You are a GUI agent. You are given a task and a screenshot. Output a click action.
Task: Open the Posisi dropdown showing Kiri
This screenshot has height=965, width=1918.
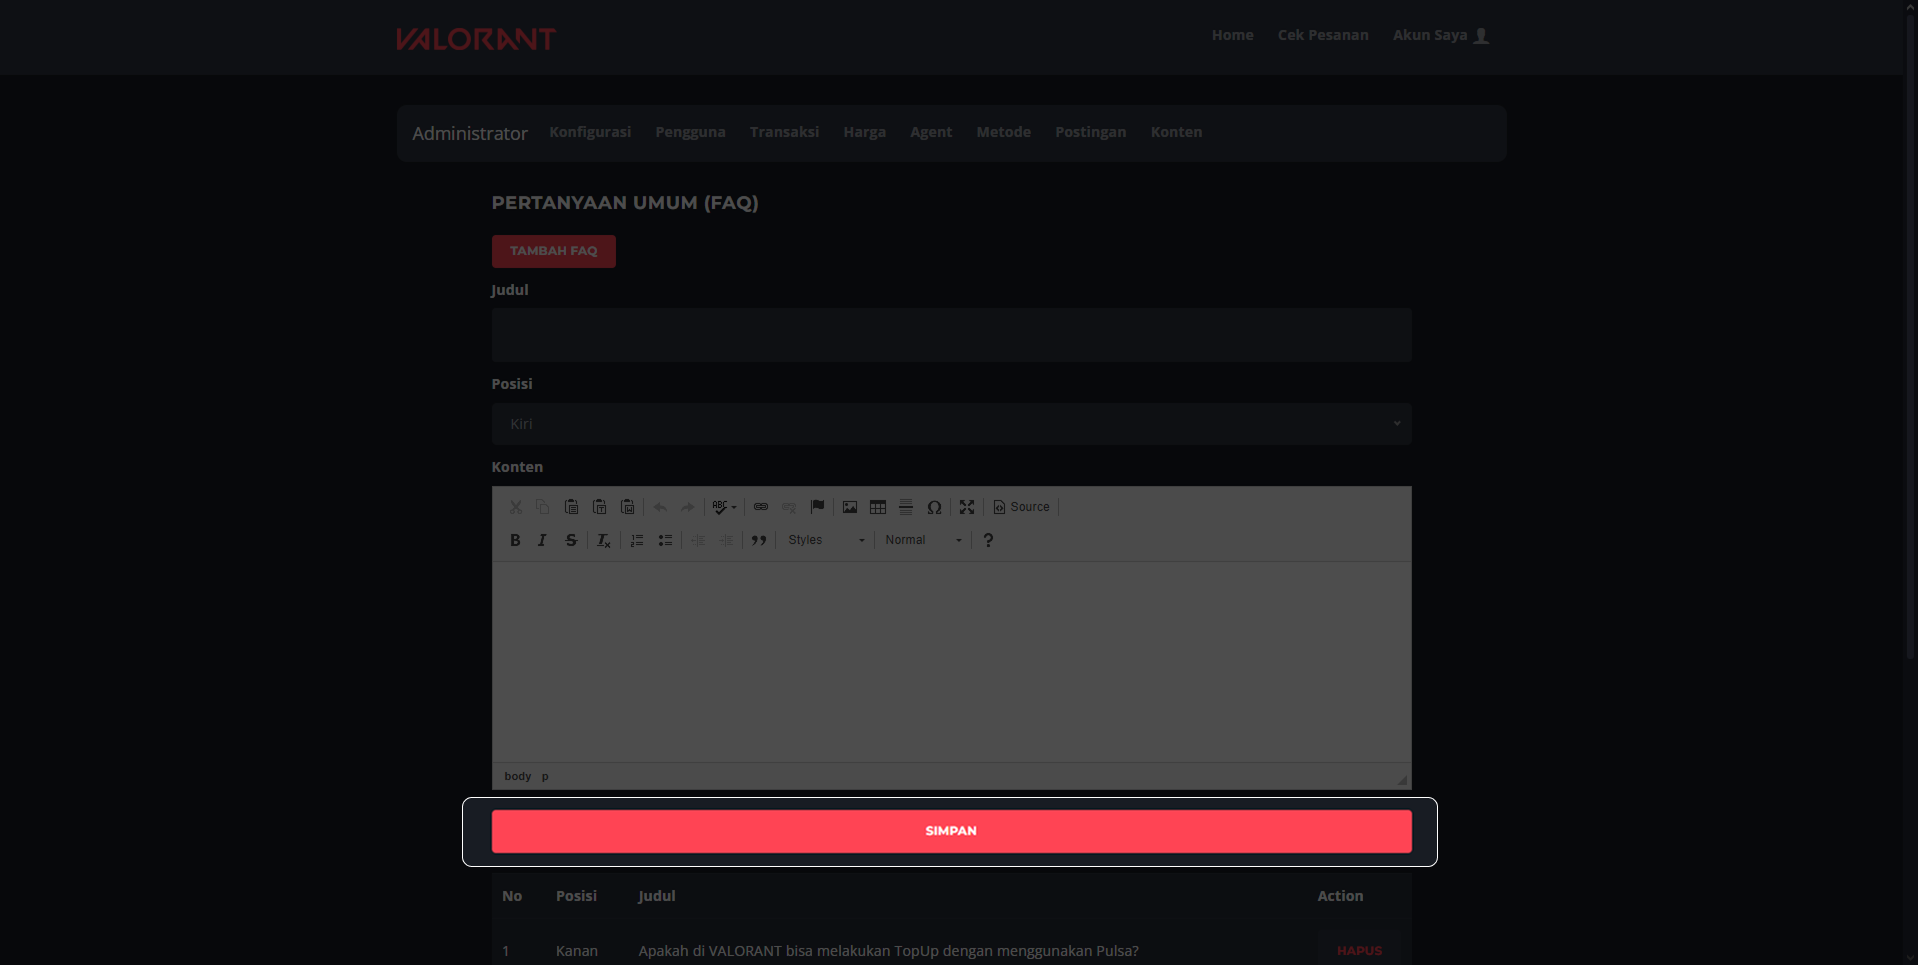pos(951,424)
